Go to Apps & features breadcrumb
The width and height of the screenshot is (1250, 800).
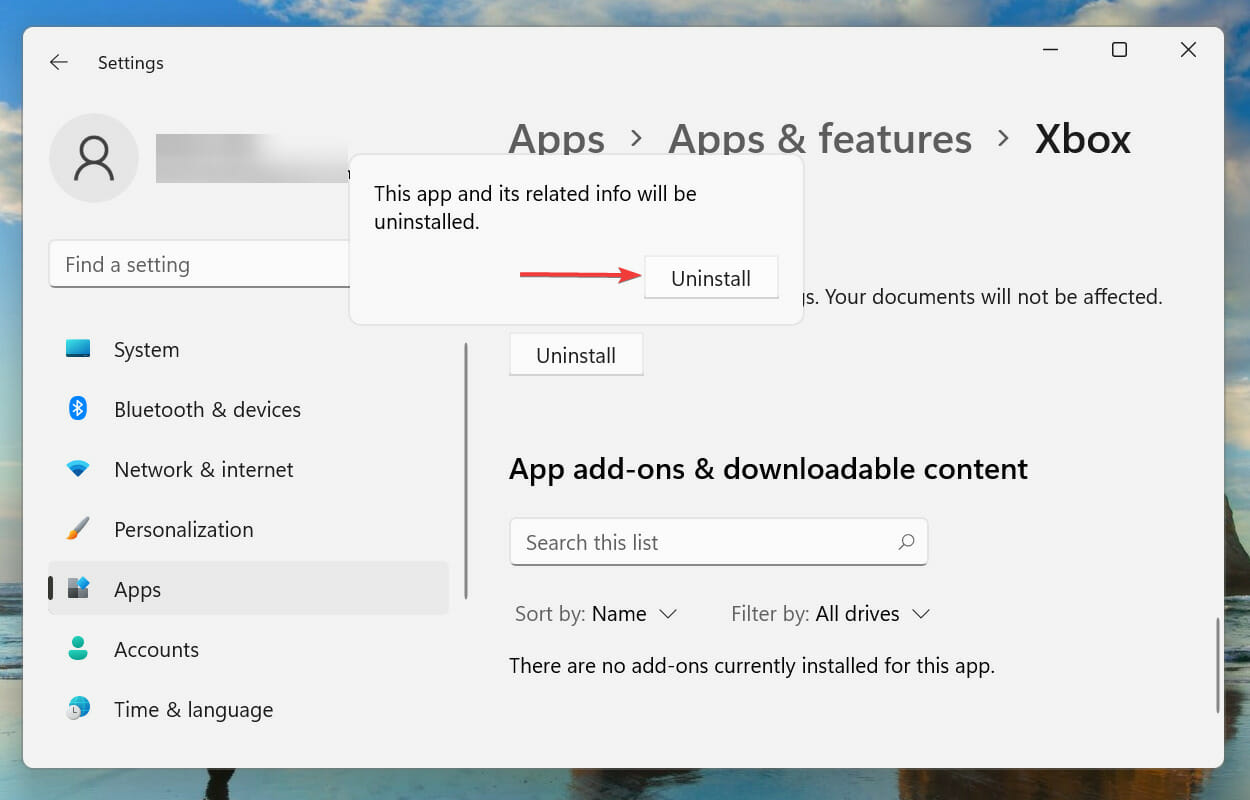point(819,139)
